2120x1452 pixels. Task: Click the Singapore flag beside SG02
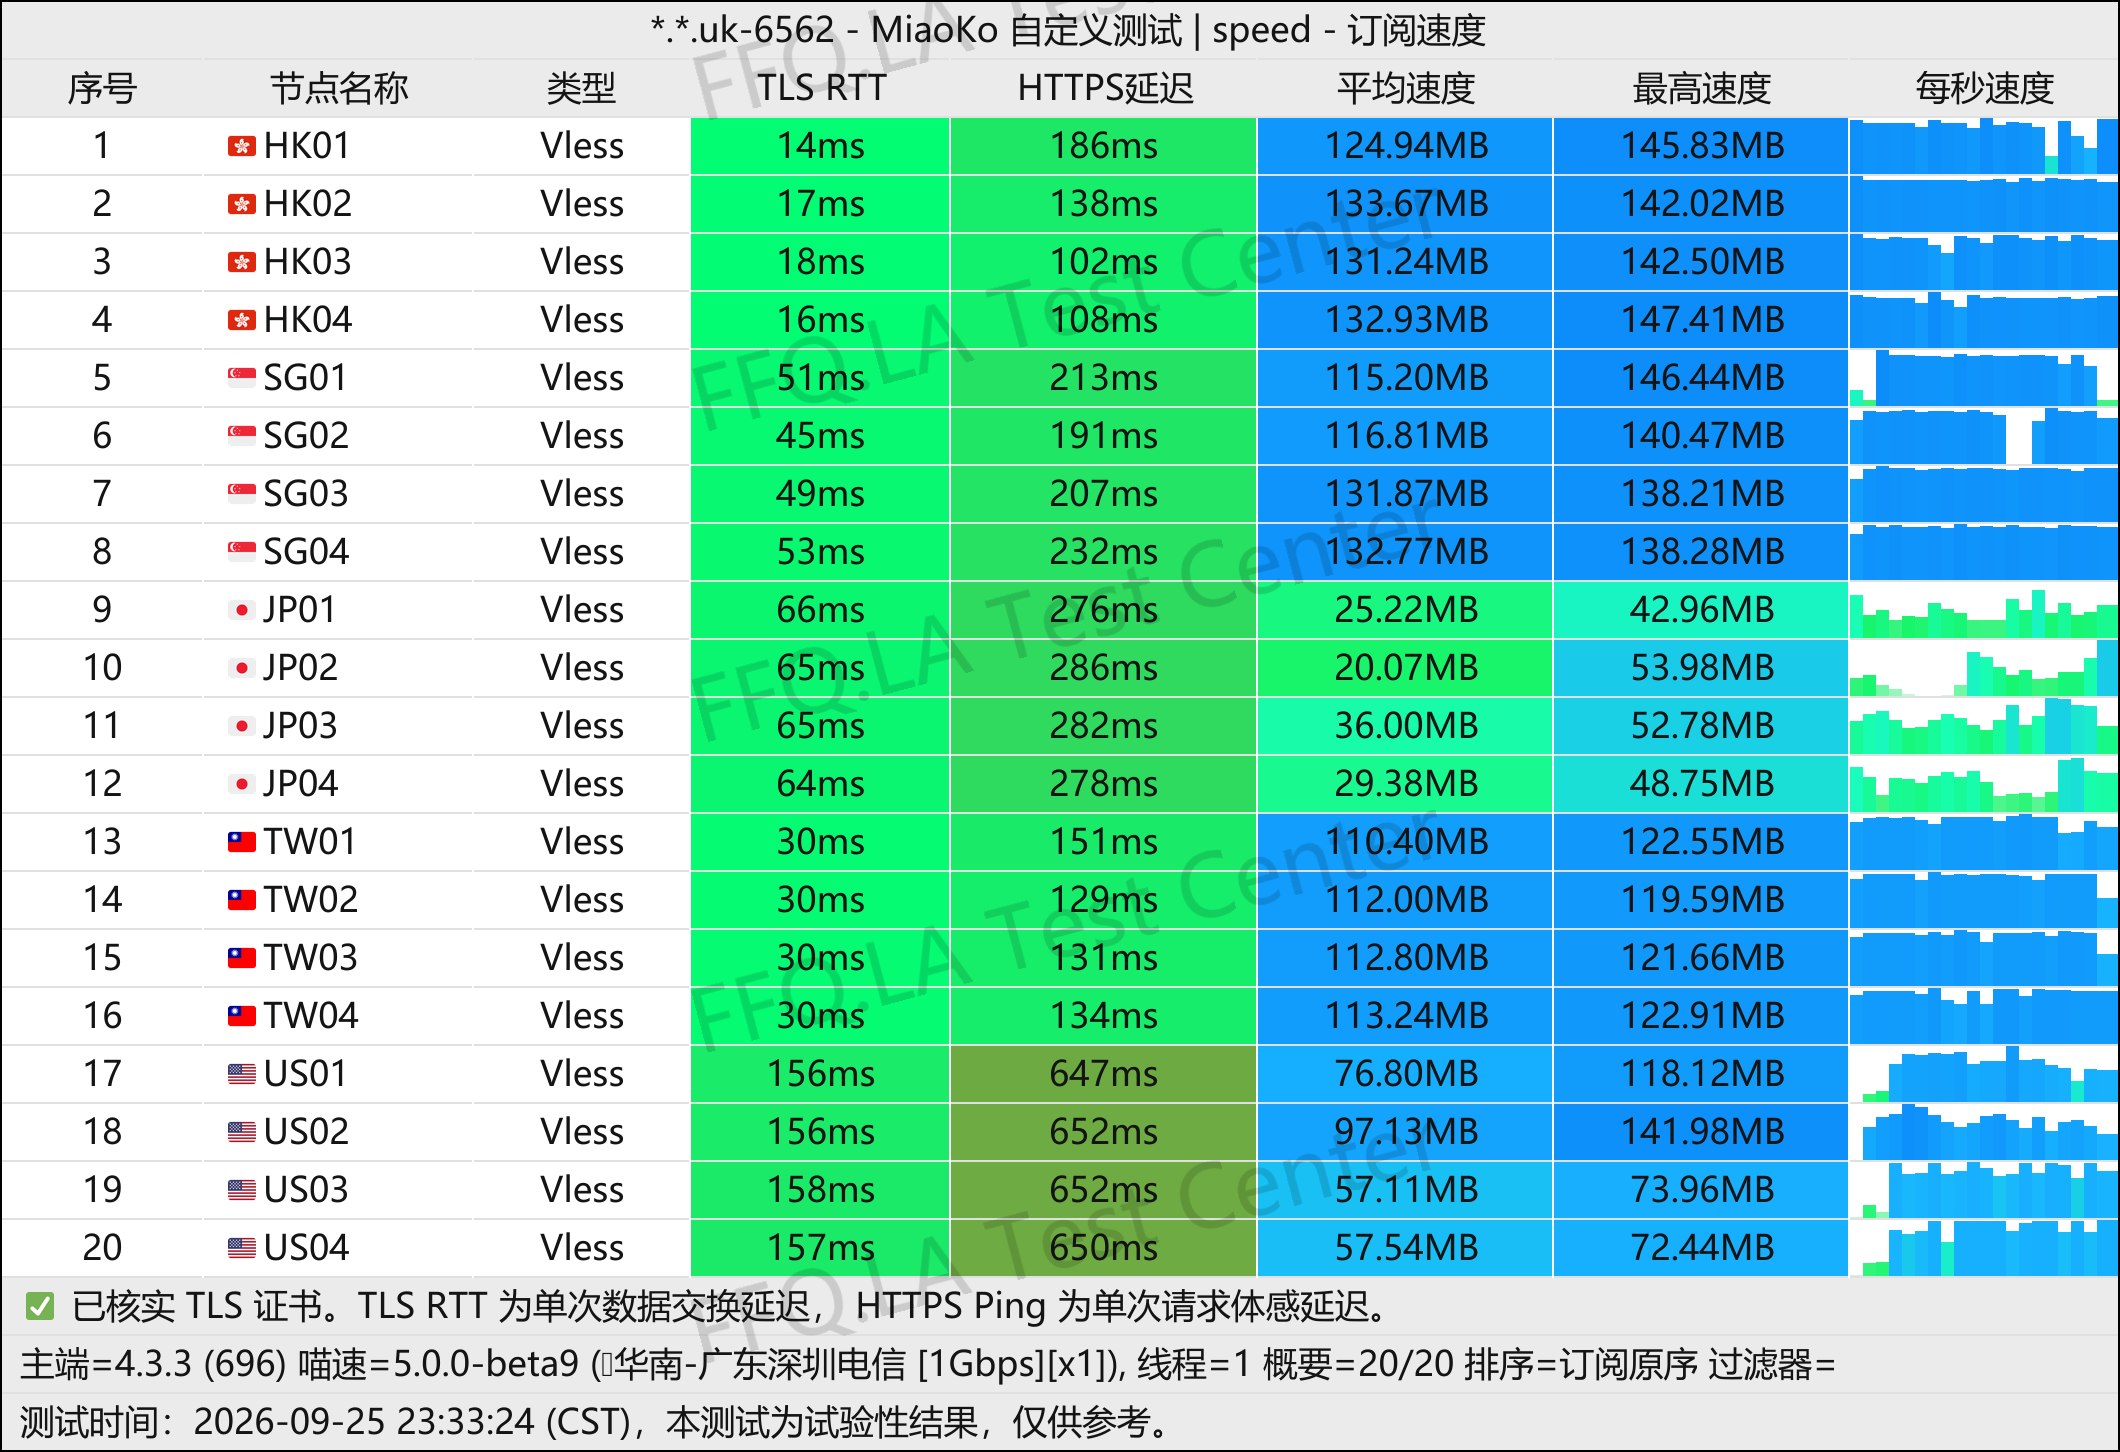241,436
